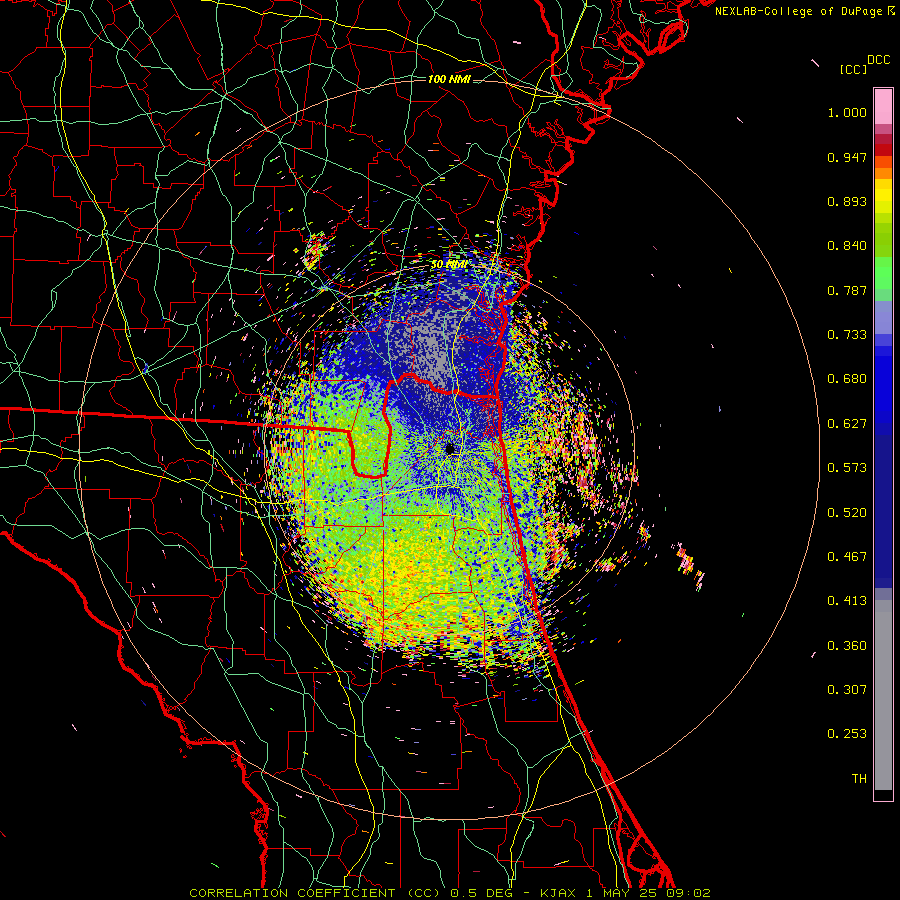Click the gray swatch on the color bar
The height and width of the screenshot is (900, 900).
pyautogui.click(x=883, y=695)
